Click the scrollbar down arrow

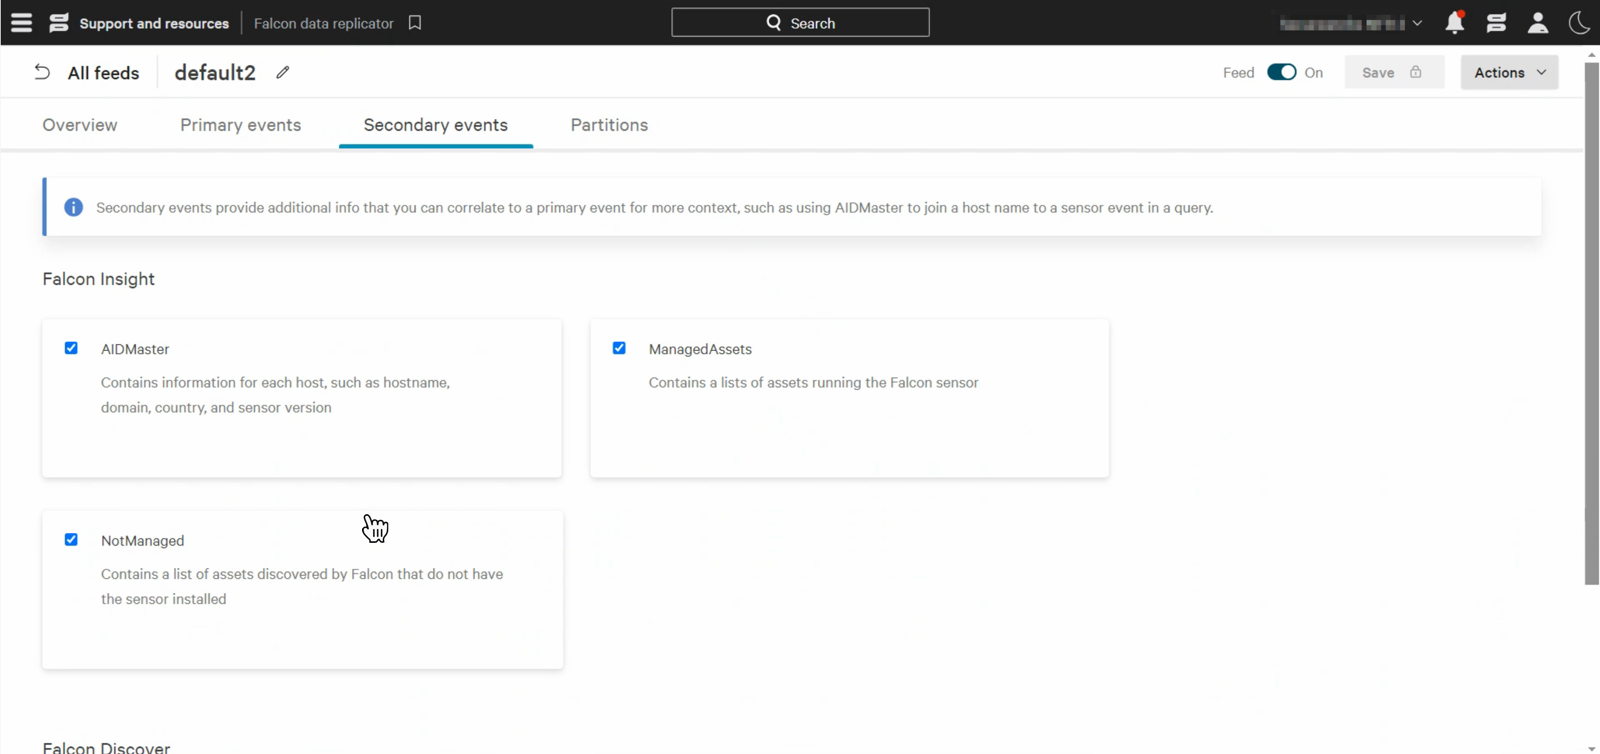tap(1592, 748)
